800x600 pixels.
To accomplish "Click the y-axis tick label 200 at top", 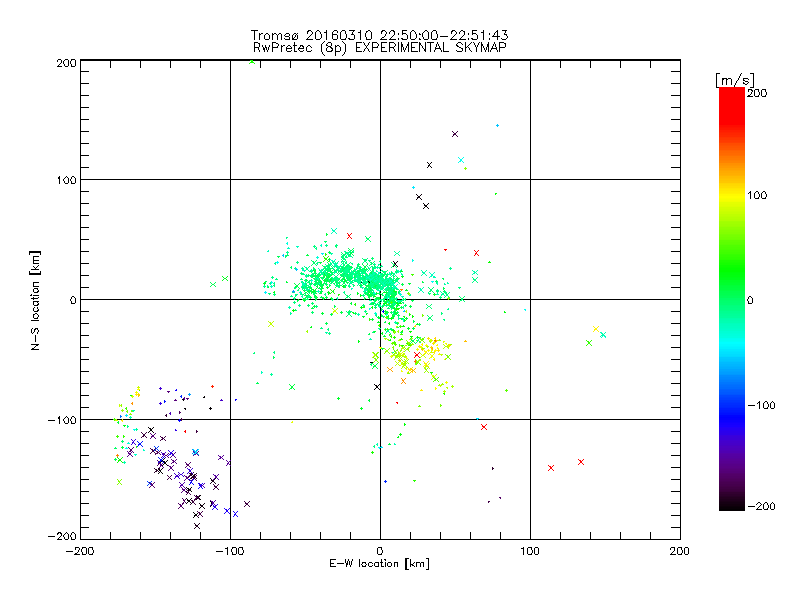I will [67, 63].
